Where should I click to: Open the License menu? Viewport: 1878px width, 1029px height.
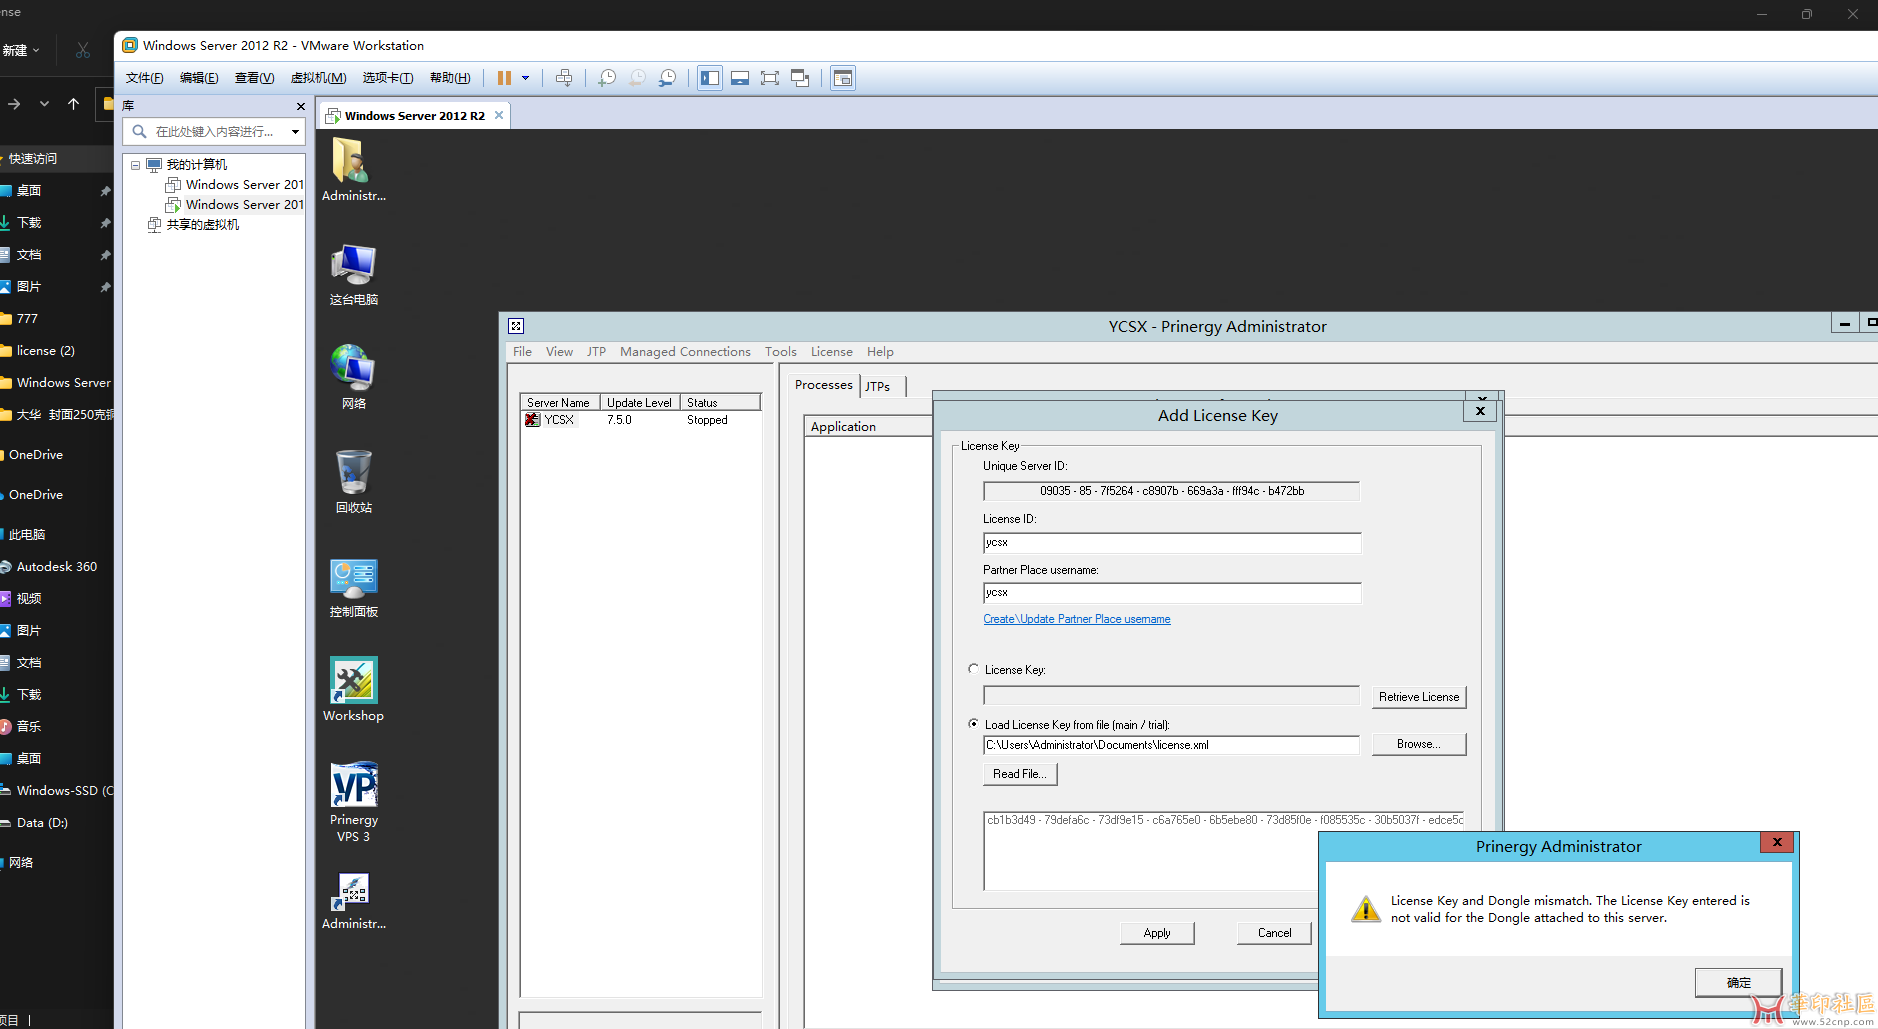point(831,352)
